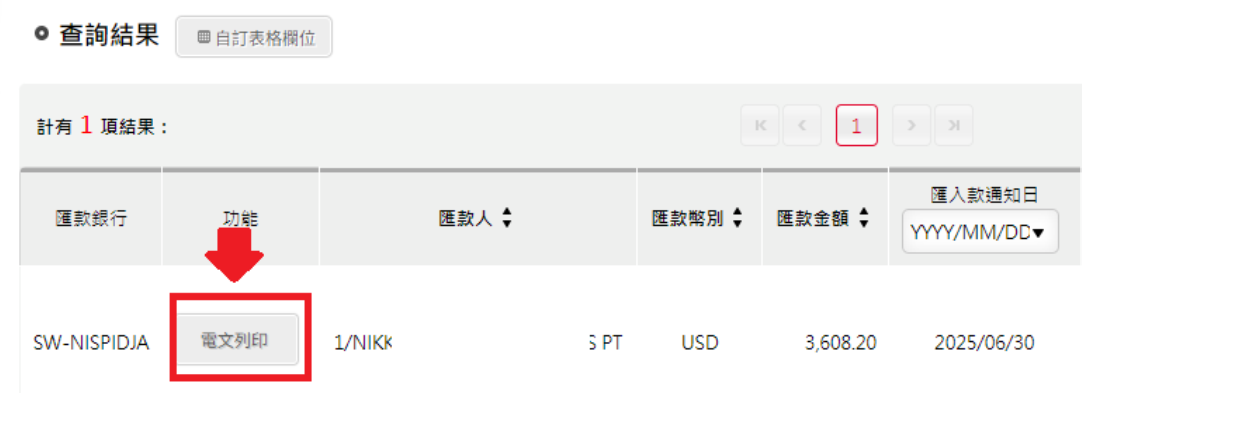Sort by 匯款幣別 using sort arrows
The image size is (1256, 431).
[x=738, y=218]
